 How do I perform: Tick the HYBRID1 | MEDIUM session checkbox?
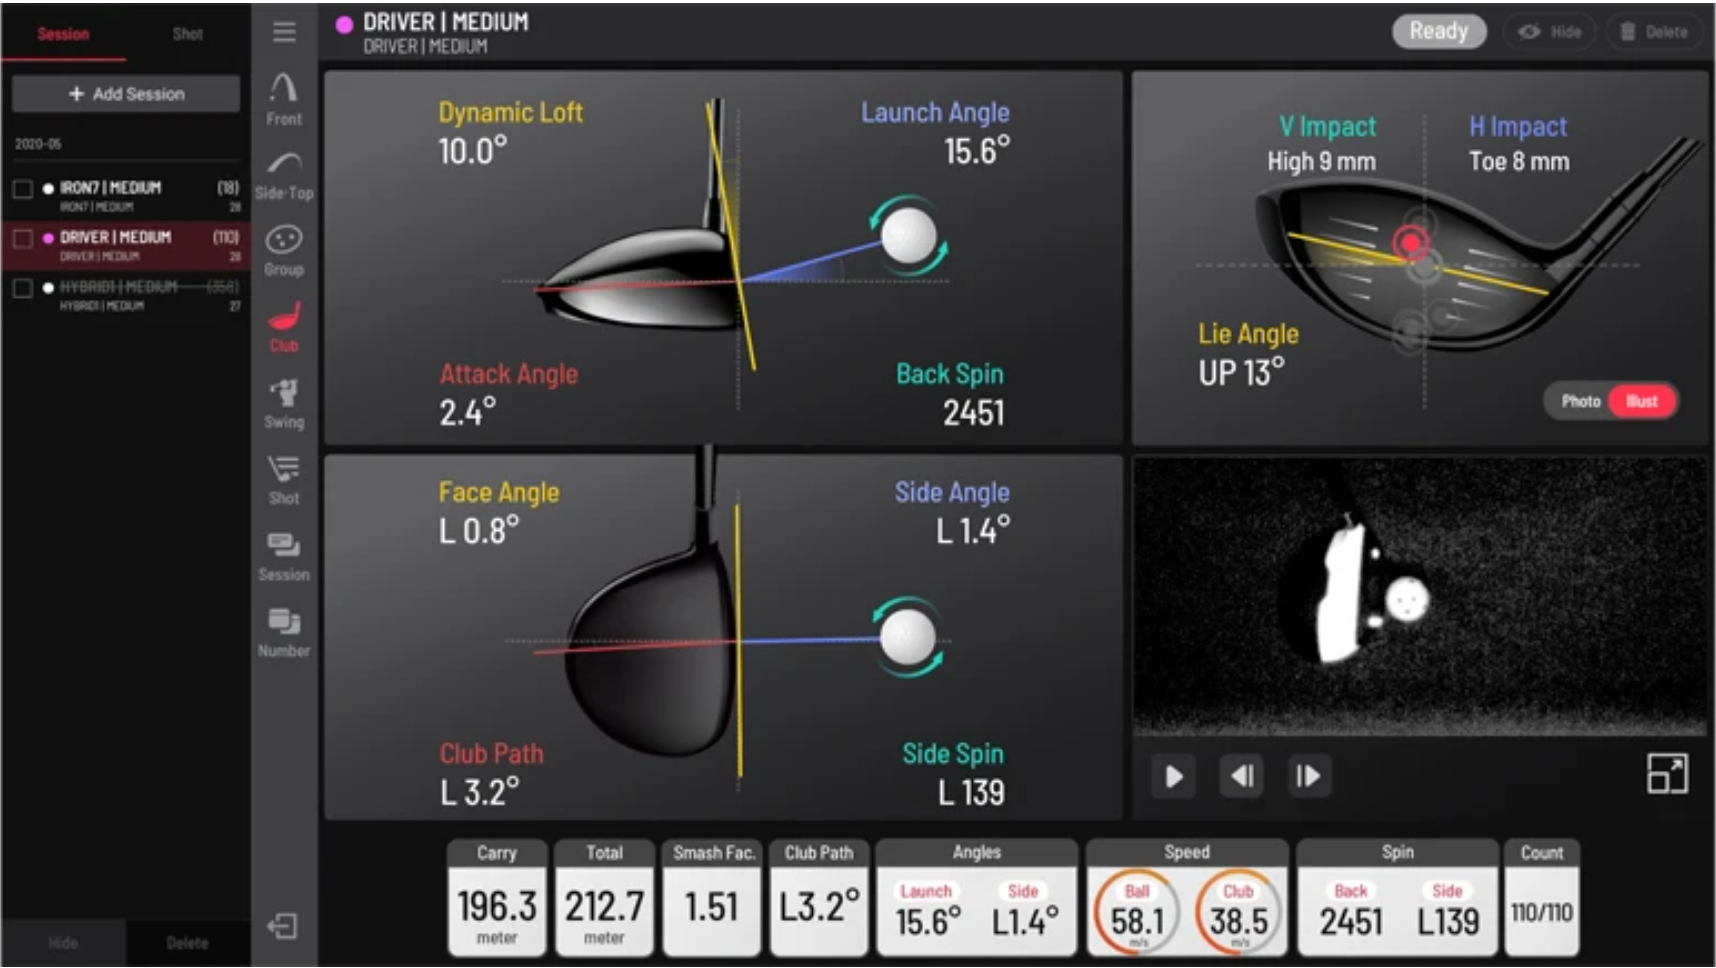(23, 289)
